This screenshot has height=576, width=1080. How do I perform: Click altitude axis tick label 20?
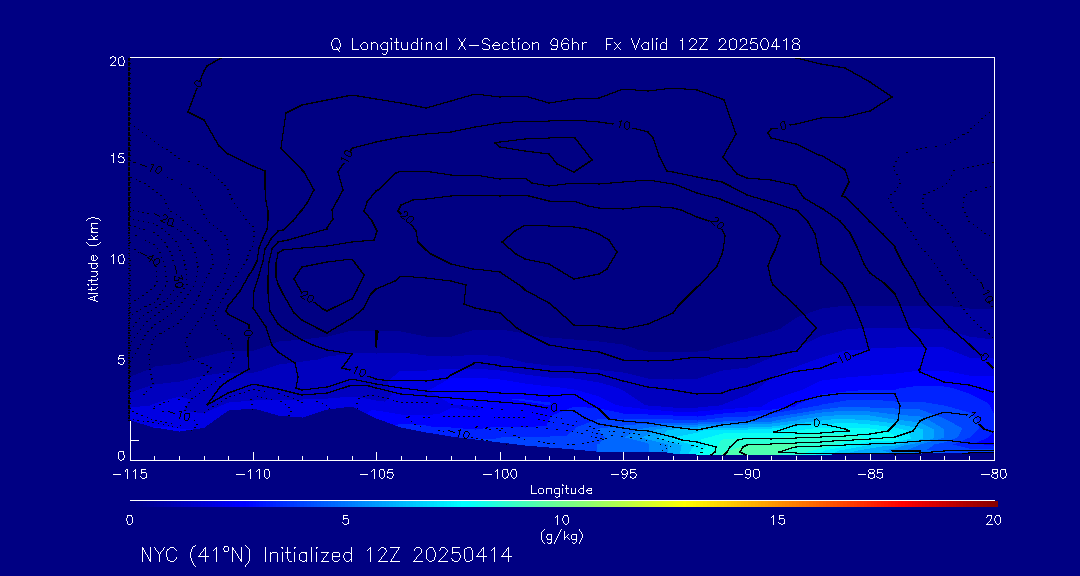coord(117,61)
